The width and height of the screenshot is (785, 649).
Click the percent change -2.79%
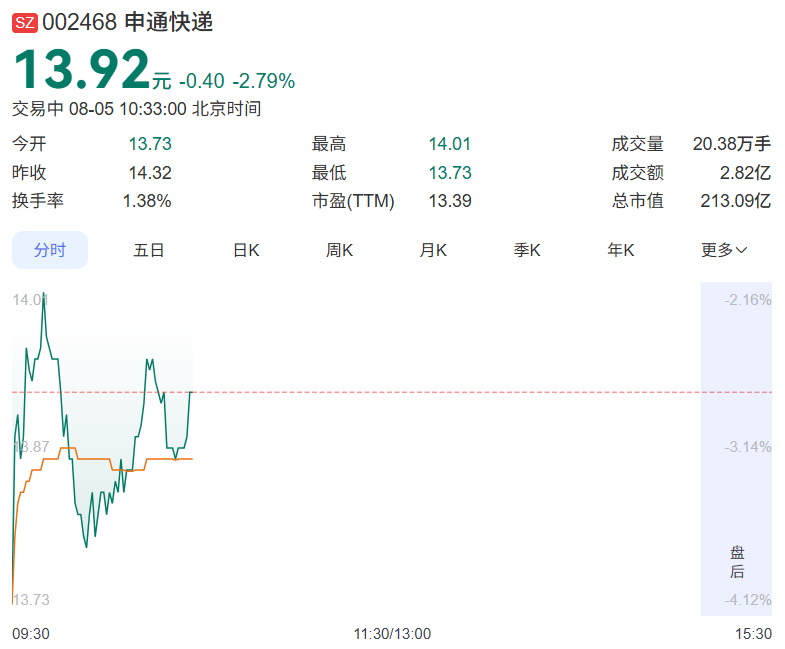[264, 81]
